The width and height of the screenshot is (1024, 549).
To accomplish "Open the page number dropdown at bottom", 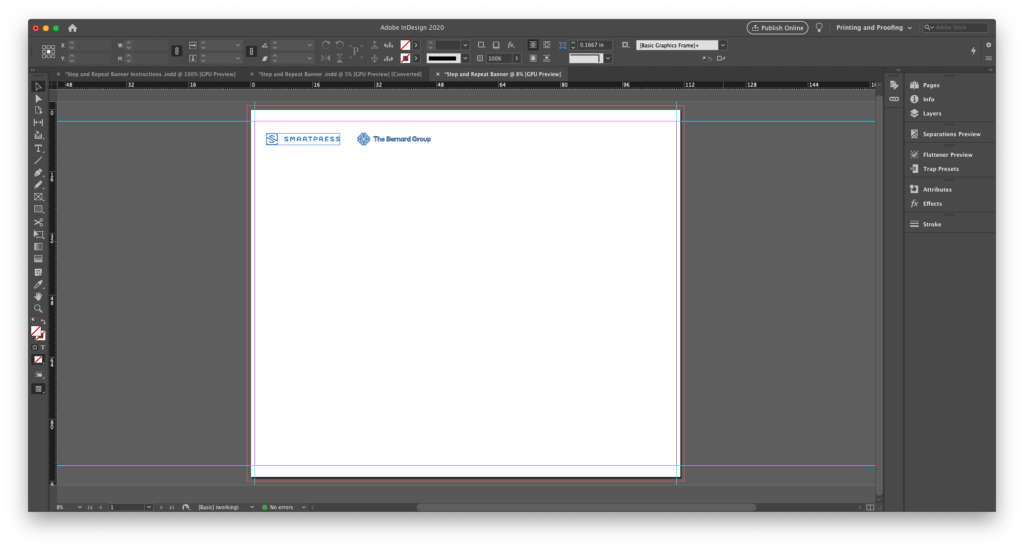I will 149,507.
